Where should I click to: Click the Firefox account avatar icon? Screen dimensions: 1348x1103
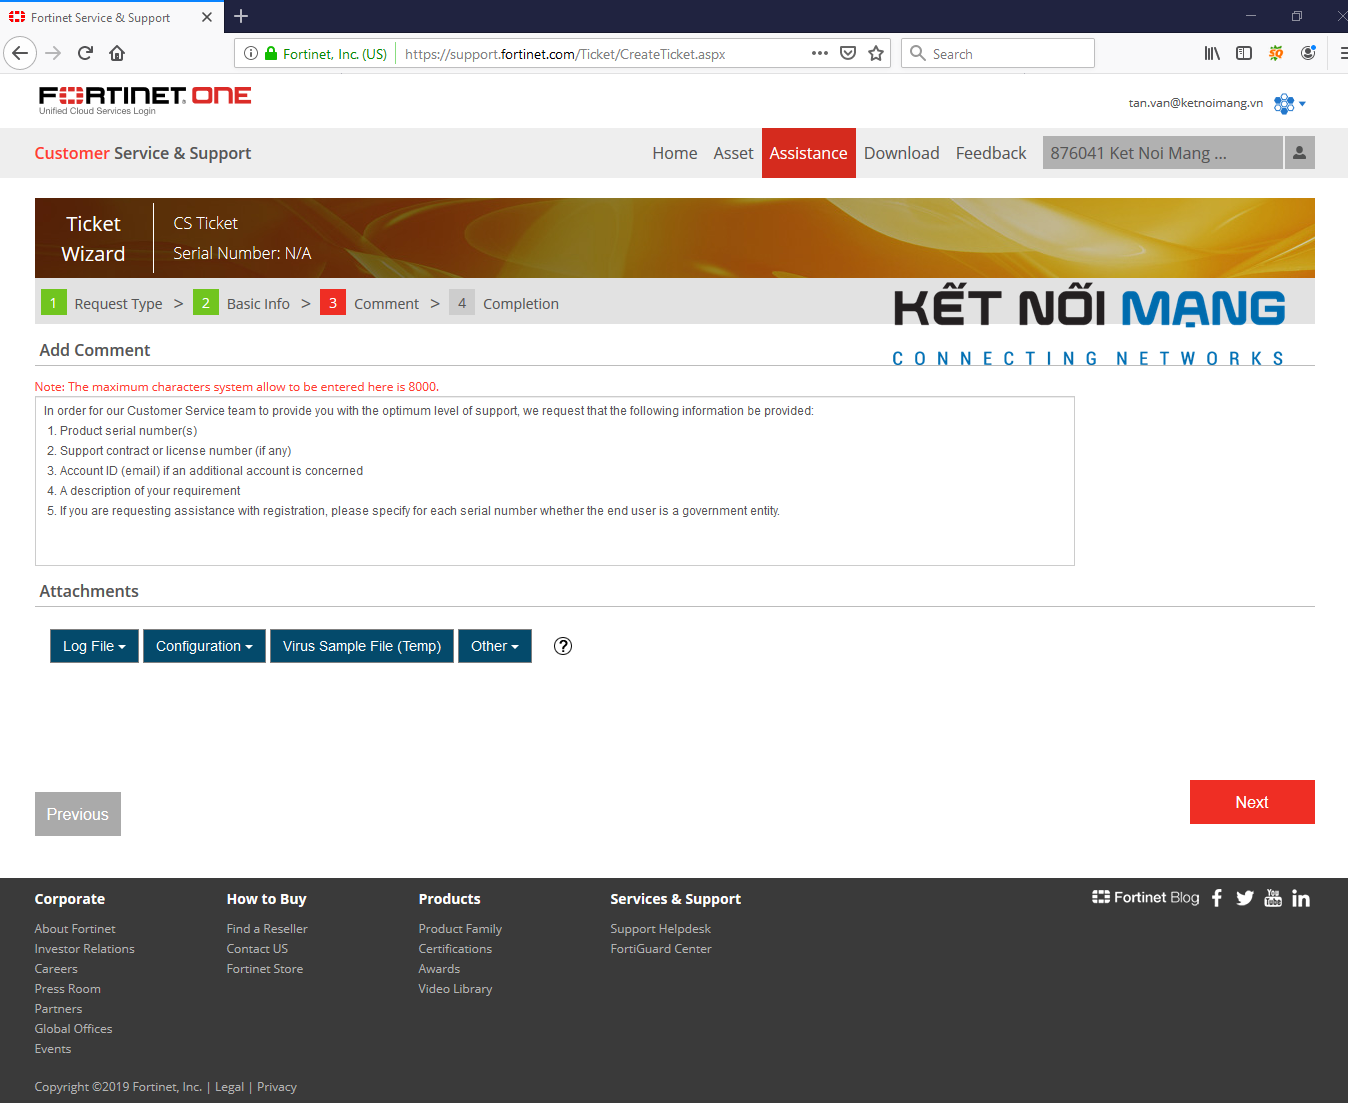tap(1308, 53)
